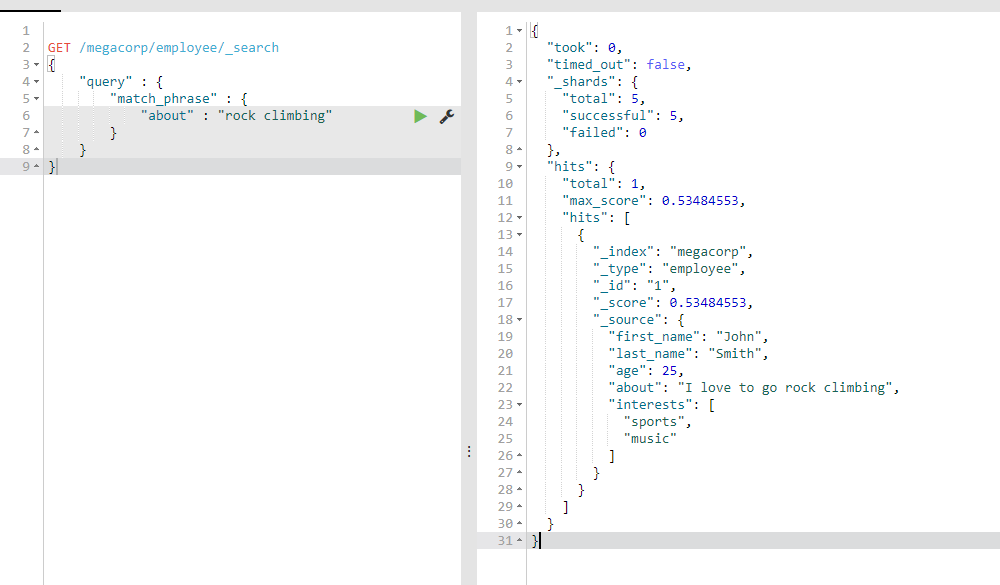Collapse the "match_phrase" fold at line 5

36,99
